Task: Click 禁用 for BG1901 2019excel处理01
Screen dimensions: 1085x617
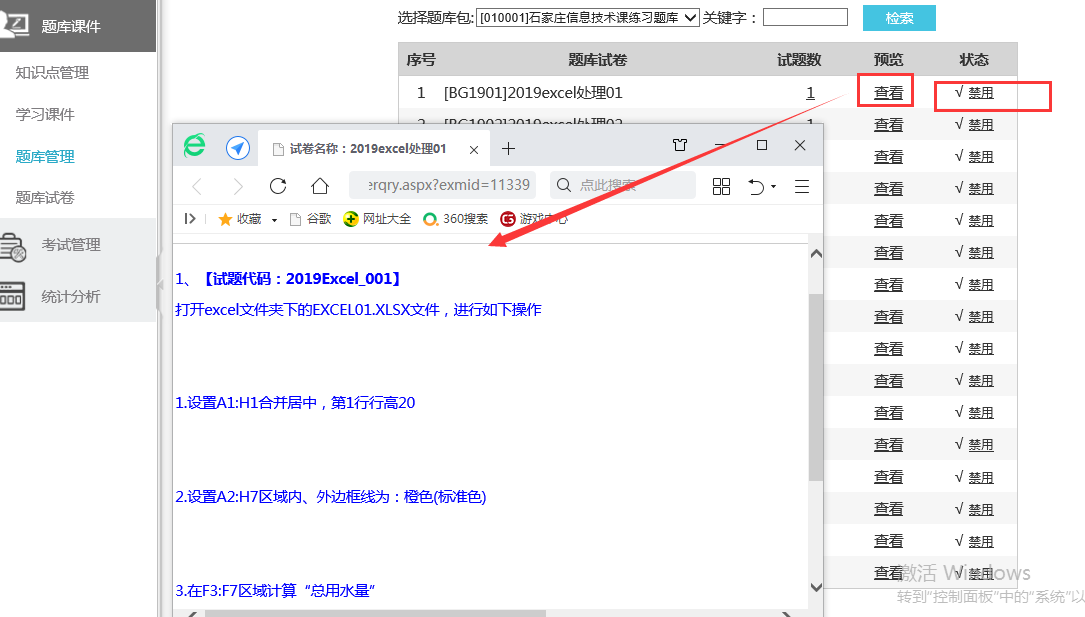Action: tap(981, 93)
